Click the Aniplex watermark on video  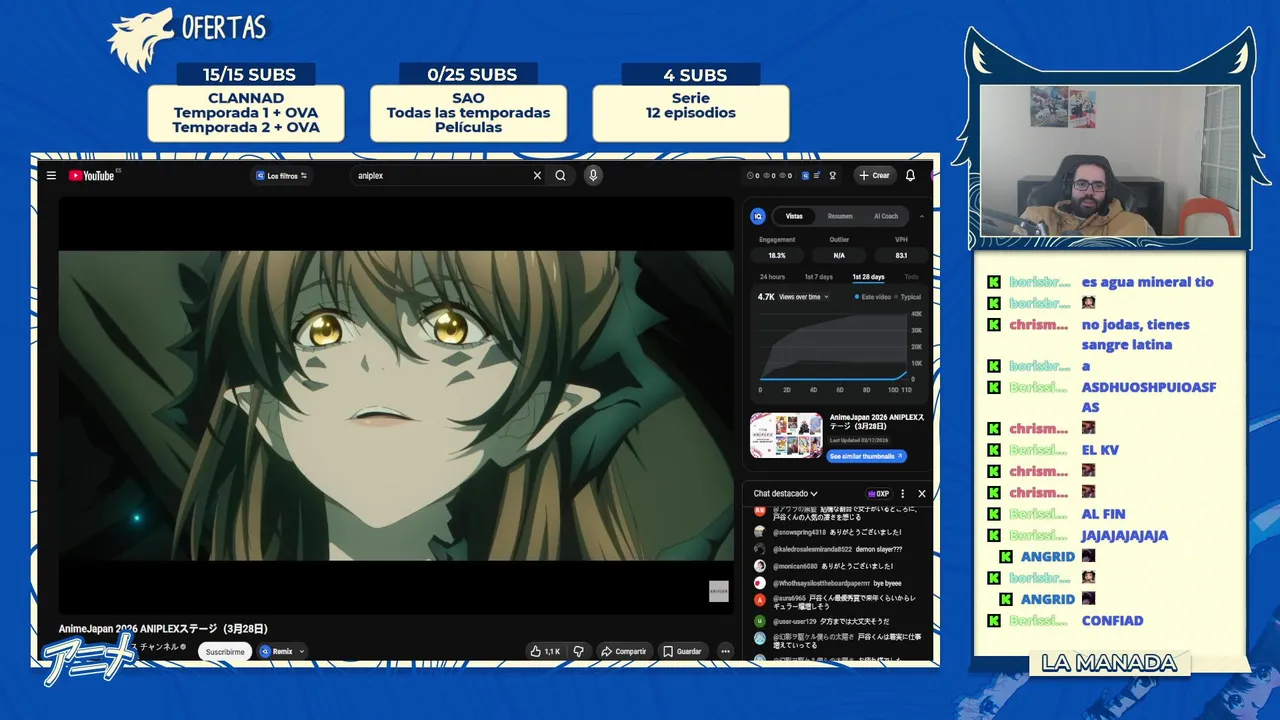[x=719, y=591]
